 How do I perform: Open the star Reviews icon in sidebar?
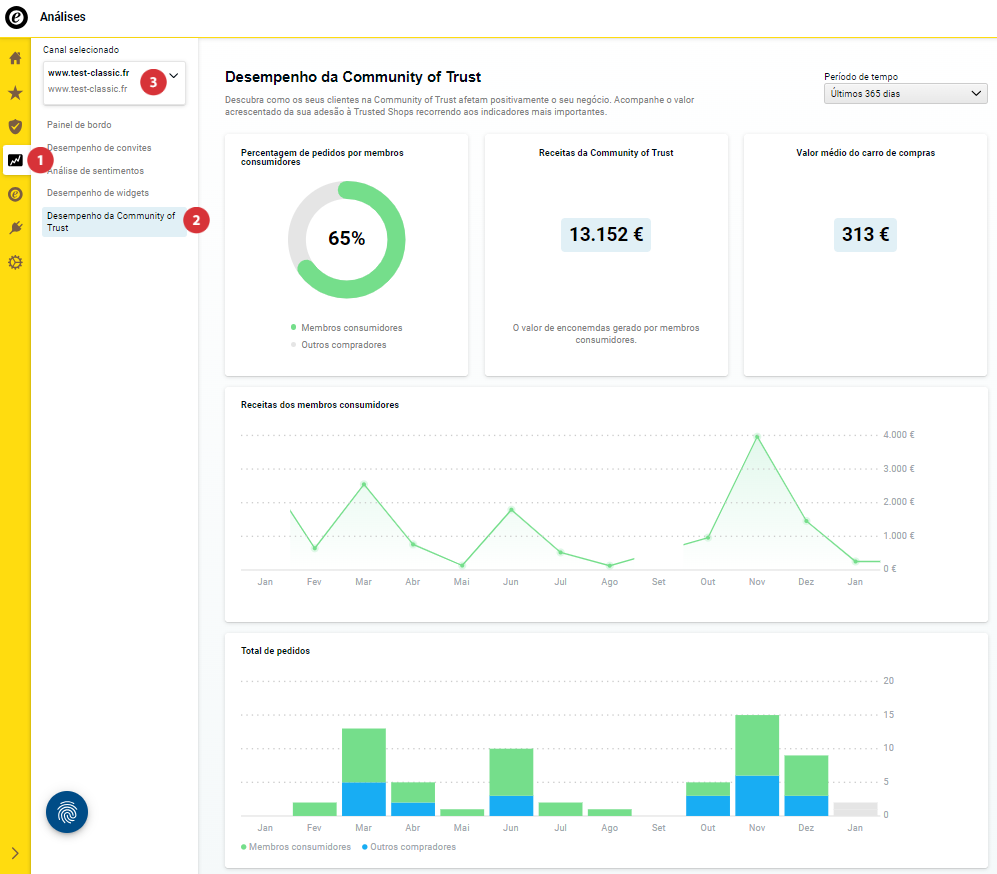click(x=15, y=93)
